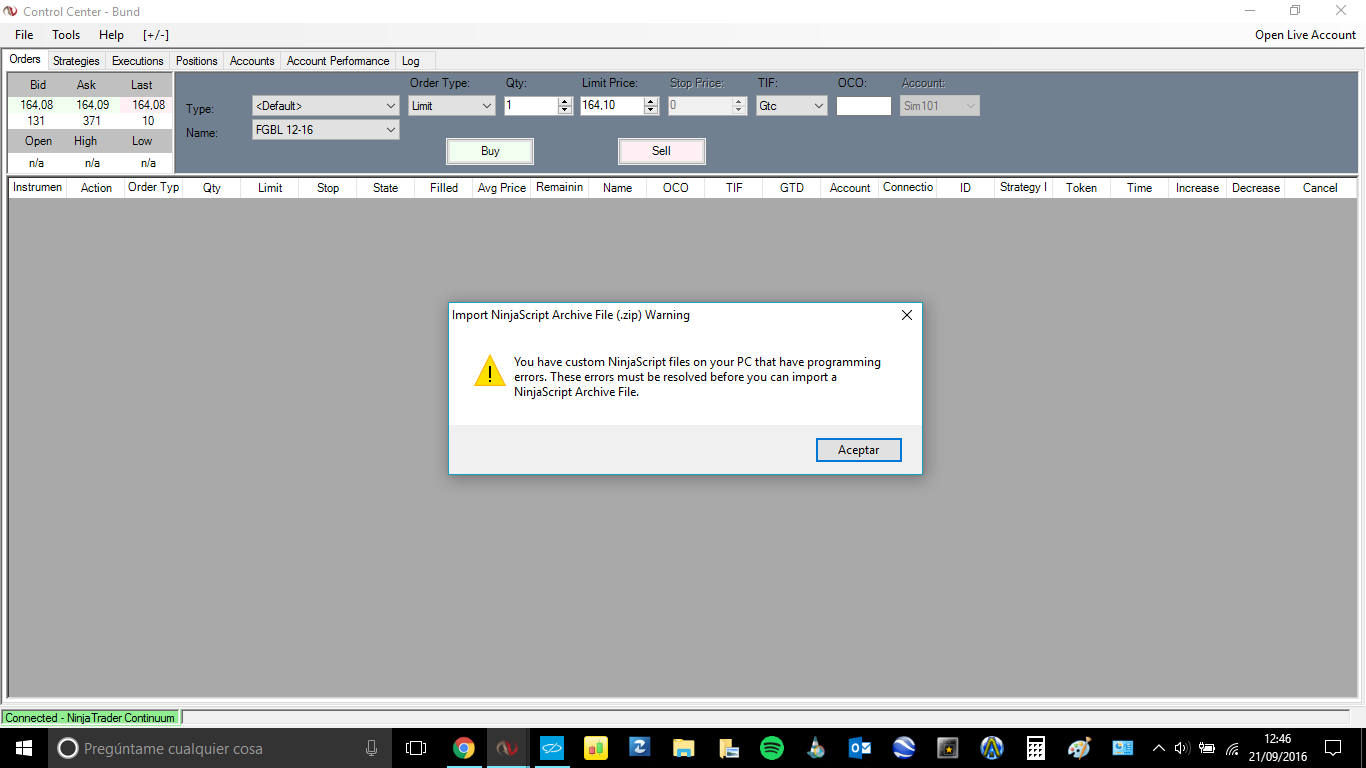Image resolution: width=1366 pixels, height=768 pixels.
Task: Increase Qty with the up arrow
Action: (565, 101)
